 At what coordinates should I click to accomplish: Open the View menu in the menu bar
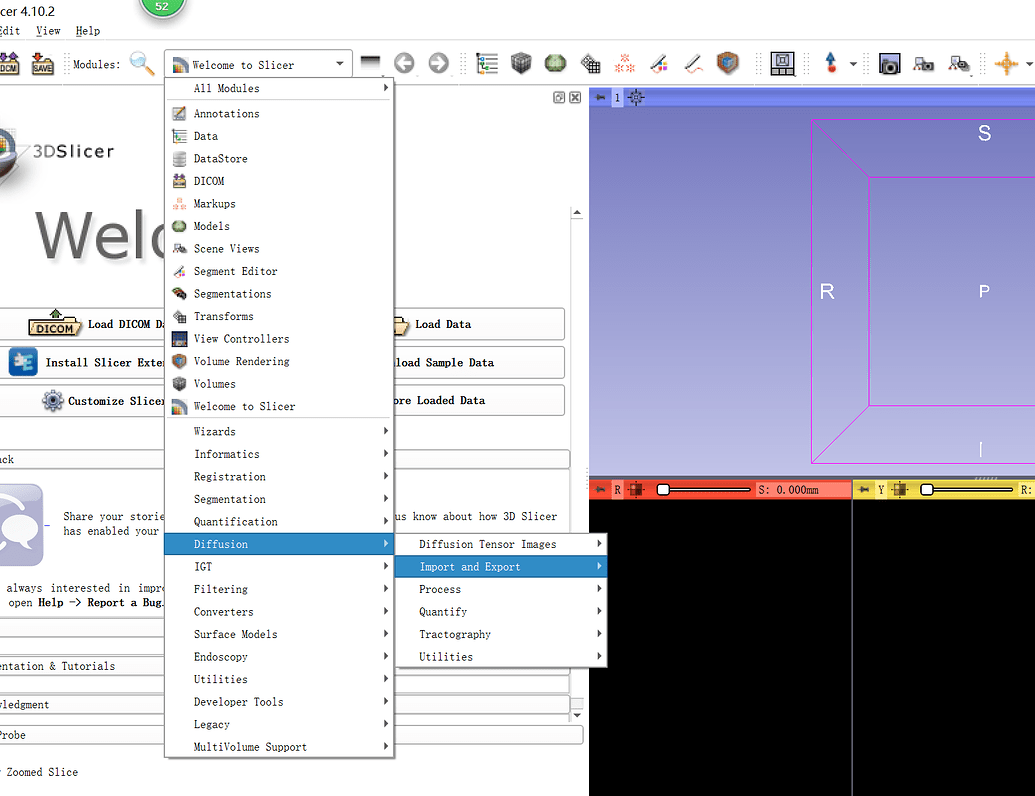[x=48, y=30]
